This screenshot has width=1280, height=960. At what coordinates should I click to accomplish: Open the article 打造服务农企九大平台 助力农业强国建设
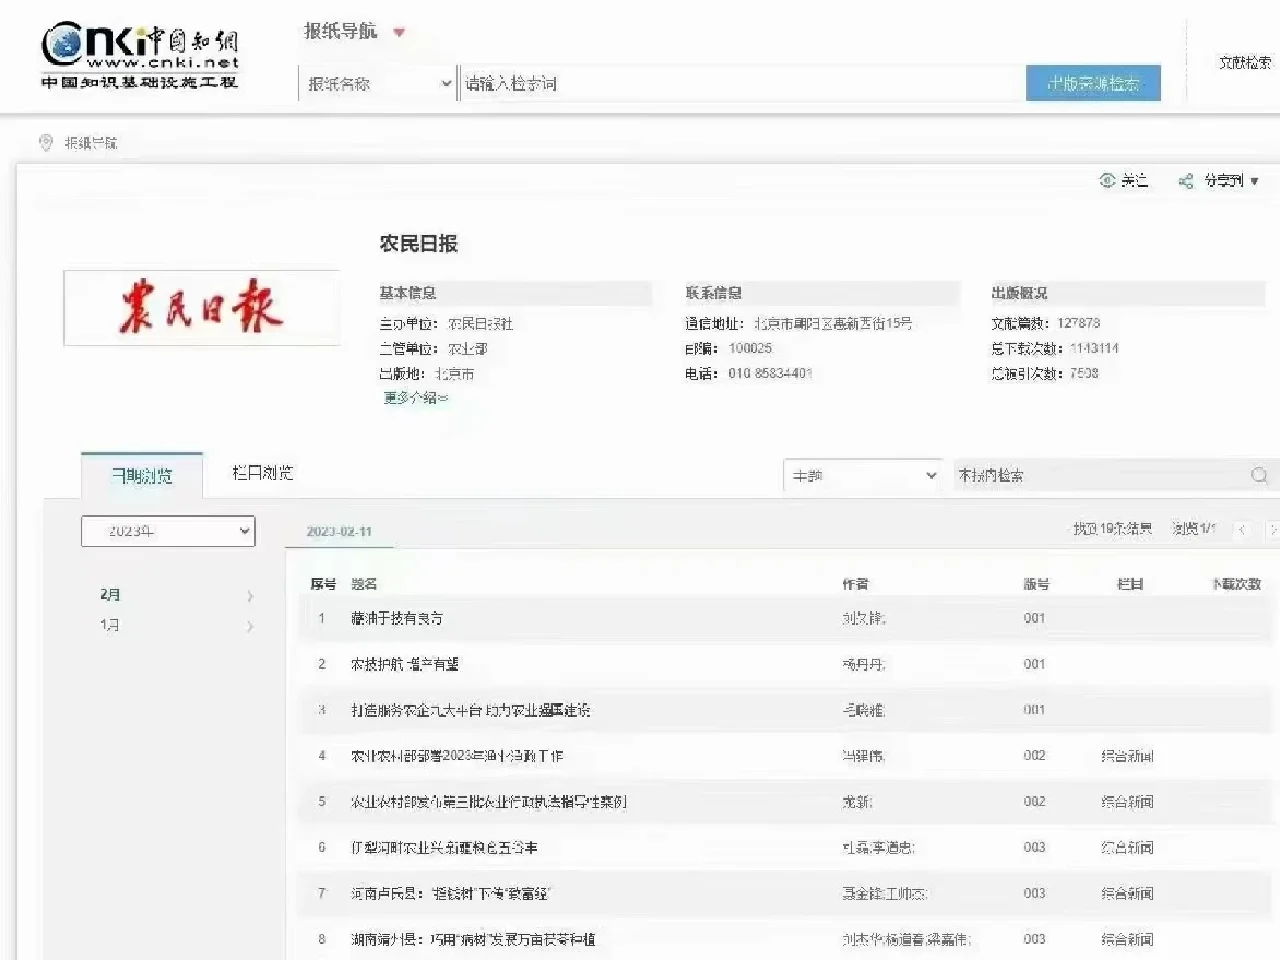click(470, 710)
